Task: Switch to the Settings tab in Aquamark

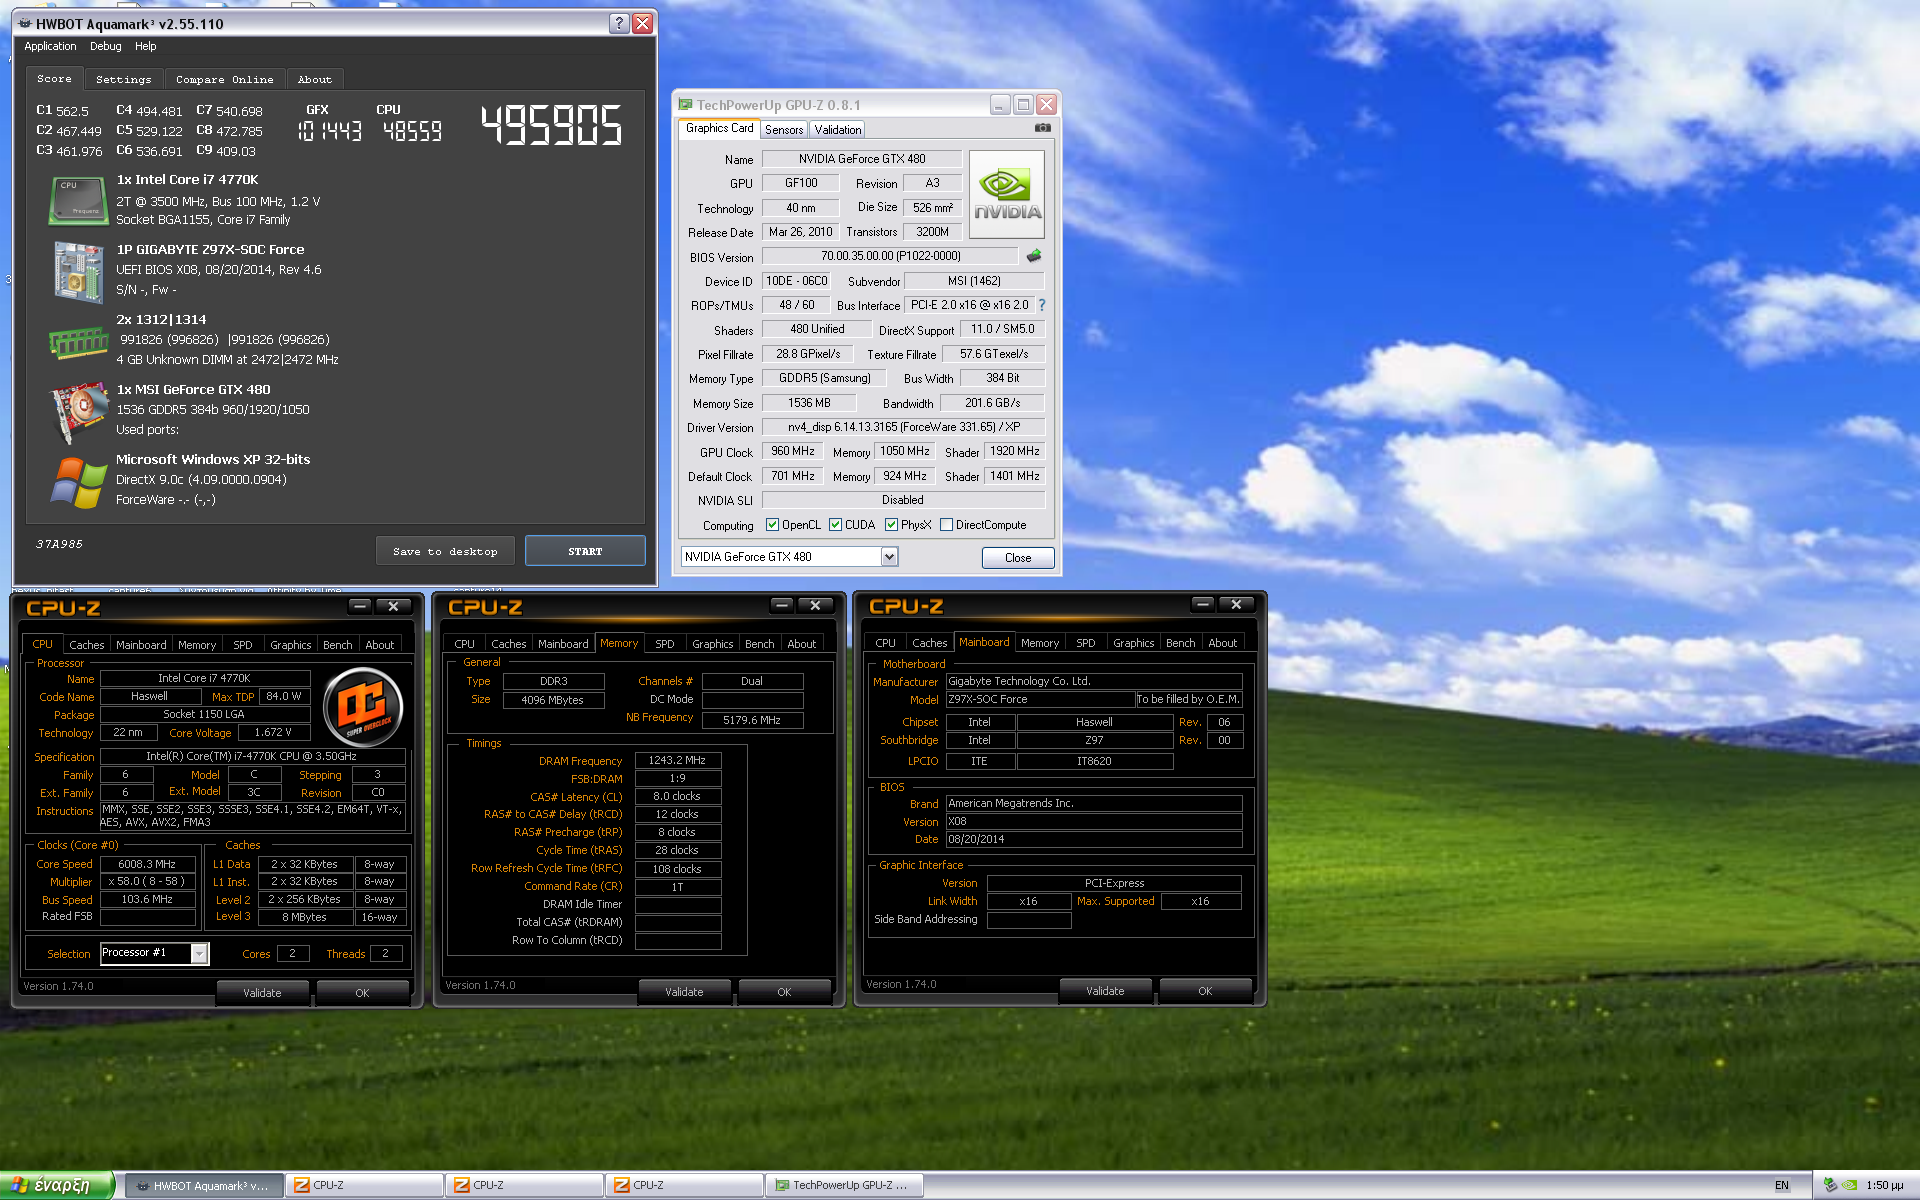Action: click(x=124, y=80)
